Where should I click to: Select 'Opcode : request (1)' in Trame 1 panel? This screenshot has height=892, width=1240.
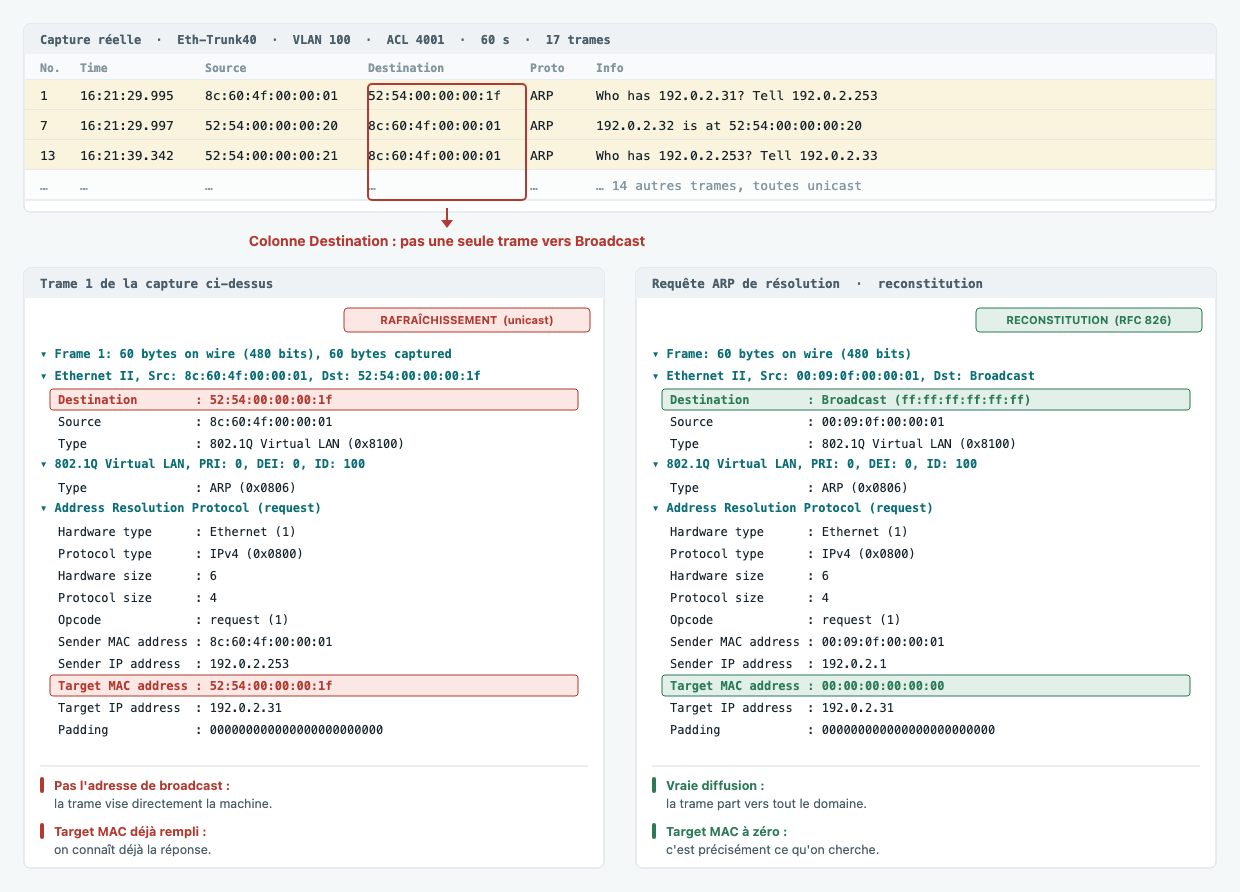(173, 620)
